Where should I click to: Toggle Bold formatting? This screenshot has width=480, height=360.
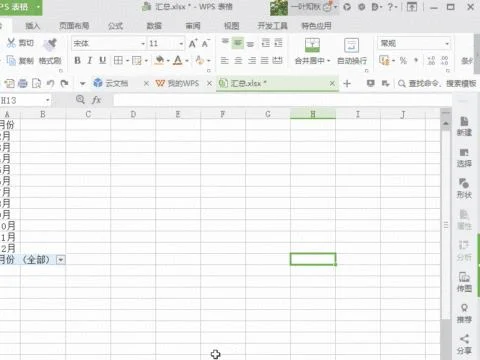[x=77, y=60]
